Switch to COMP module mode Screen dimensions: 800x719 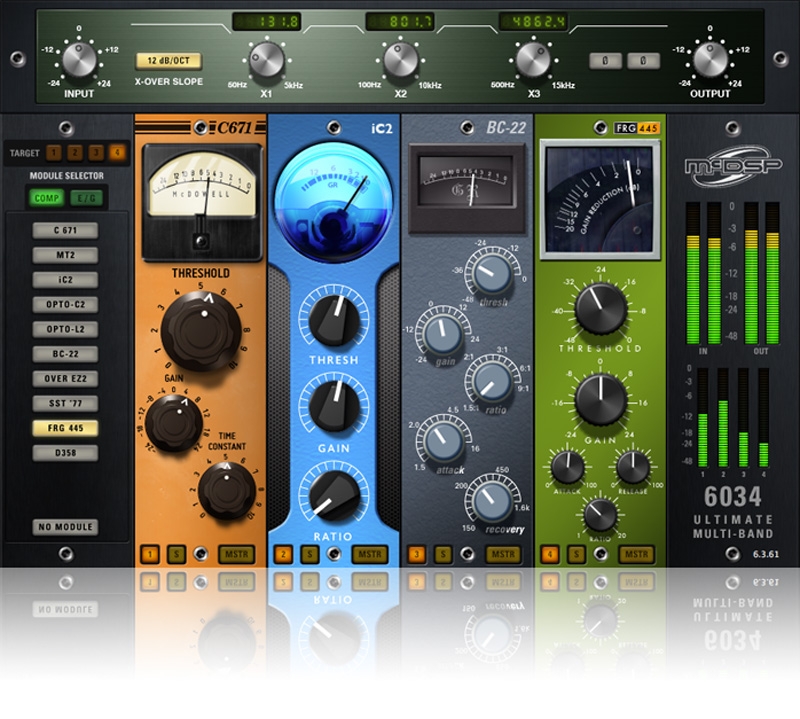(44, 198)
